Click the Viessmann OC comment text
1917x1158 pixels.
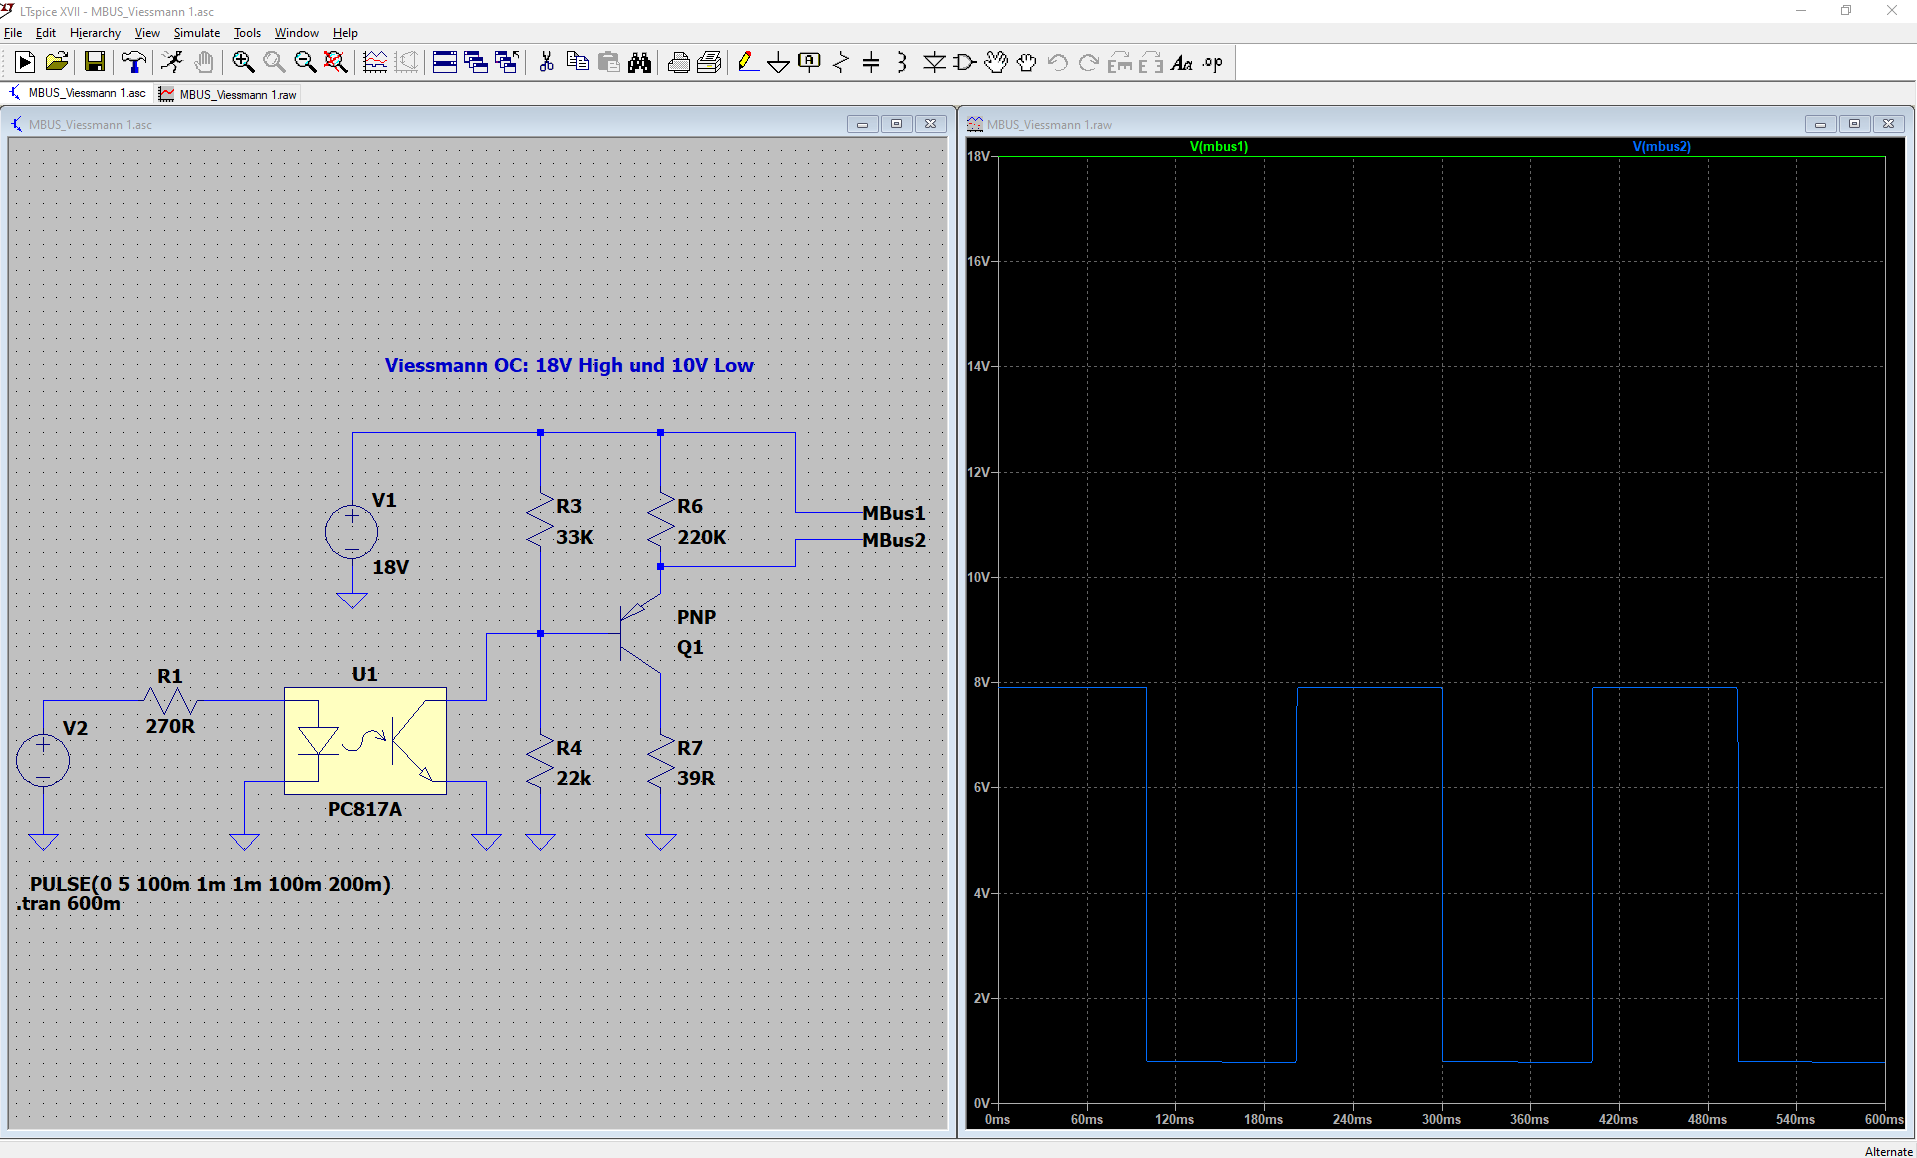tap(569, 366)
